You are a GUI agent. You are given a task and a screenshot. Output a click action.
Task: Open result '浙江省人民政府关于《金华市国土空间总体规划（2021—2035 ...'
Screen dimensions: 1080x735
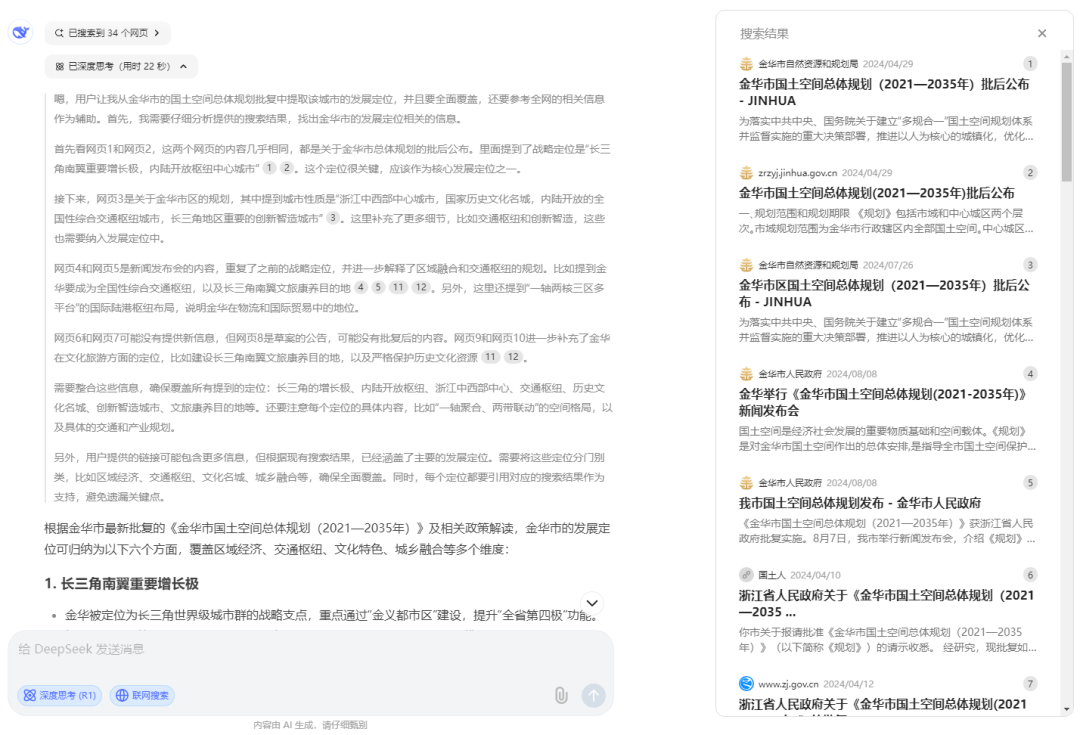pos(886,603)
